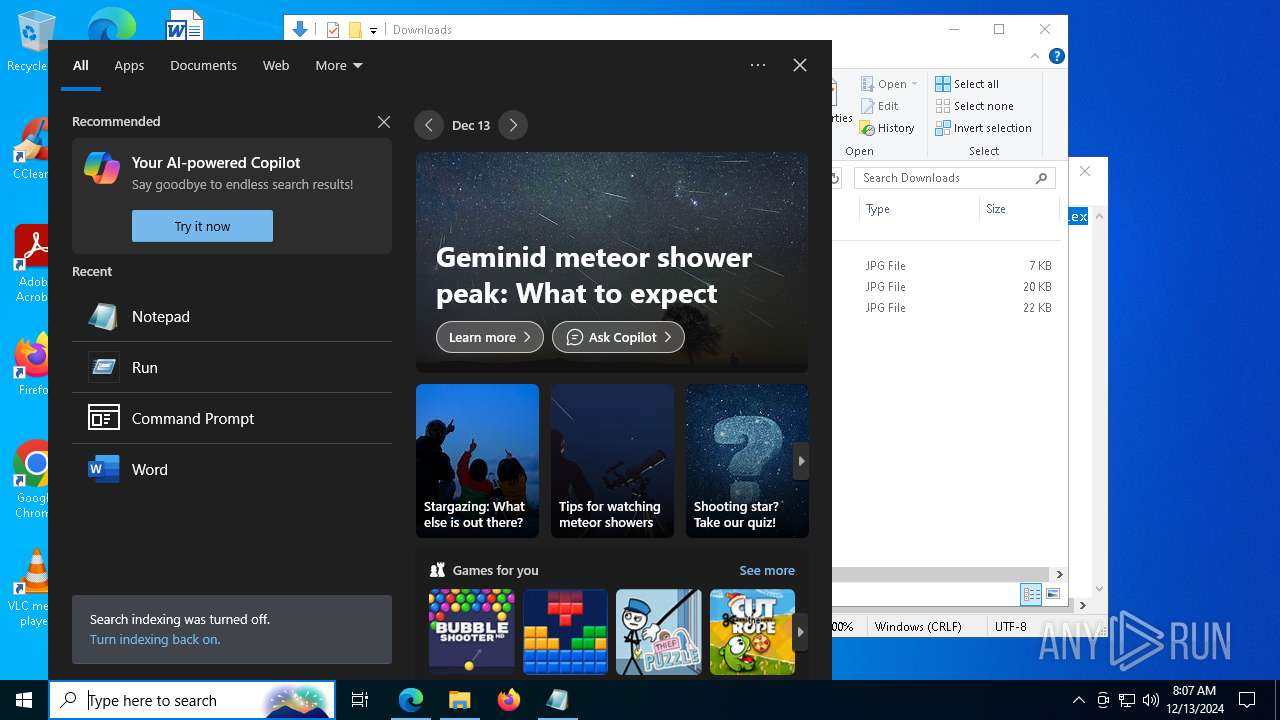This screenshot has width=1280, height=720.
Task: Click Turn indexing back on link
Action: (155, 639)
